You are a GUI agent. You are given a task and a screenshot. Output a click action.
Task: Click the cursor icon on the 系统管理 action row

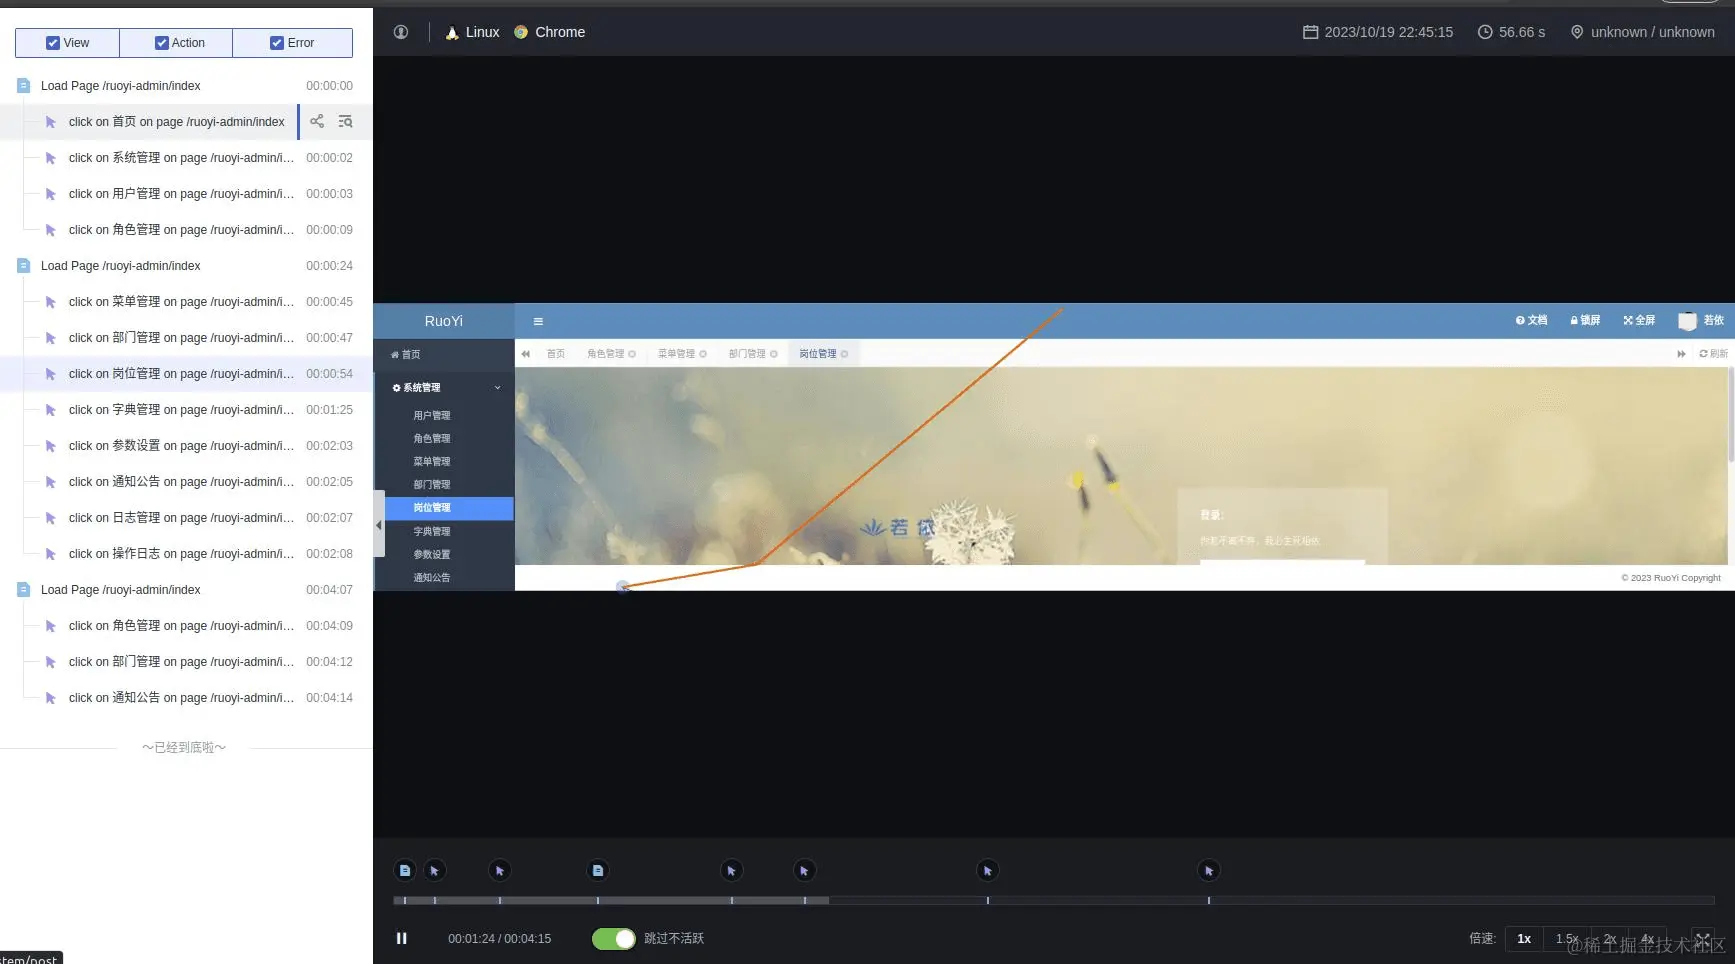(50, 158)
